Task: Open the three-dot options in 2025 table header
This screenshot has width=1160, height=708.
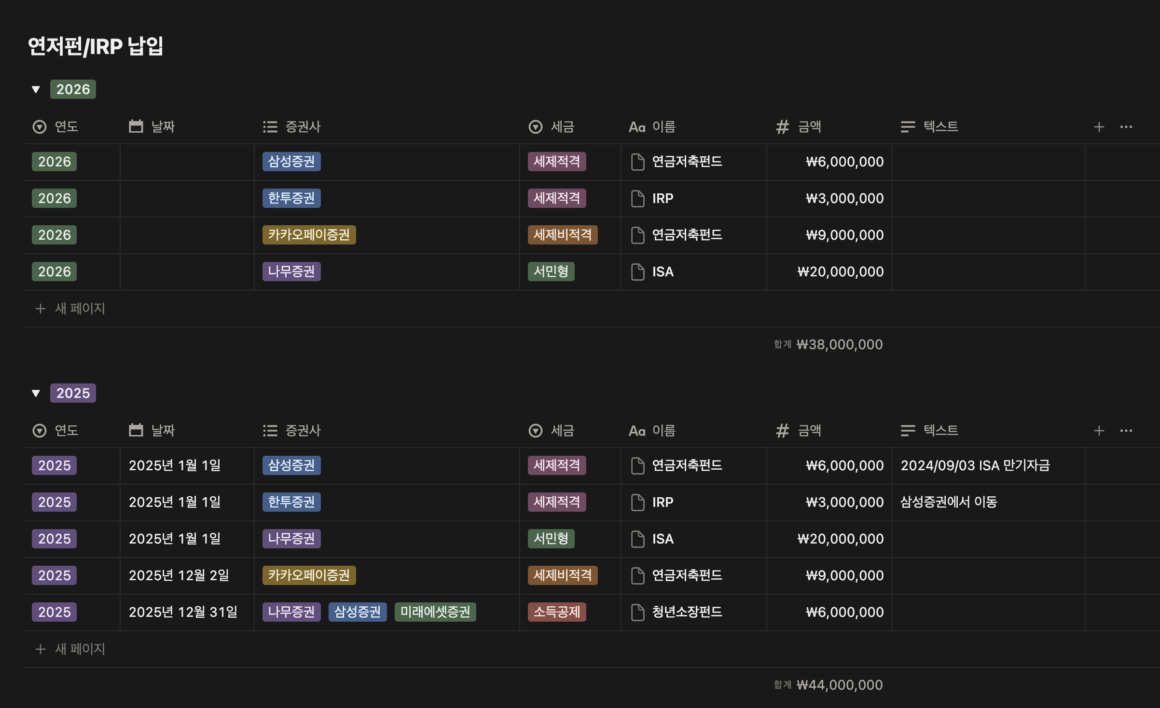Action: coord(1126,431)
